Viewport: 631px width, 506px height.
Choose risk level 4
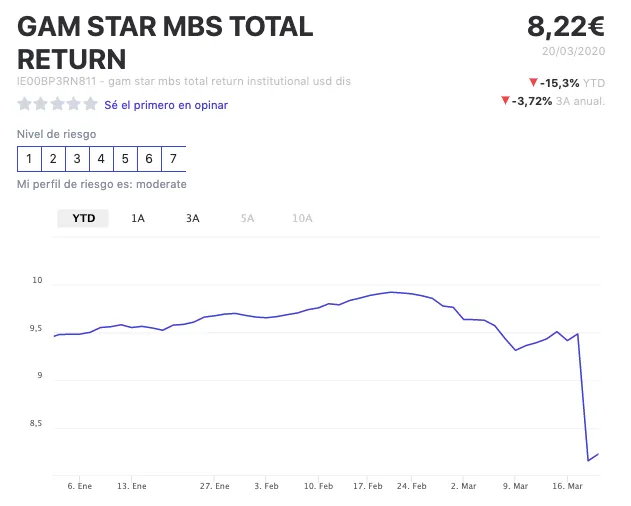(x=101, y=158)
